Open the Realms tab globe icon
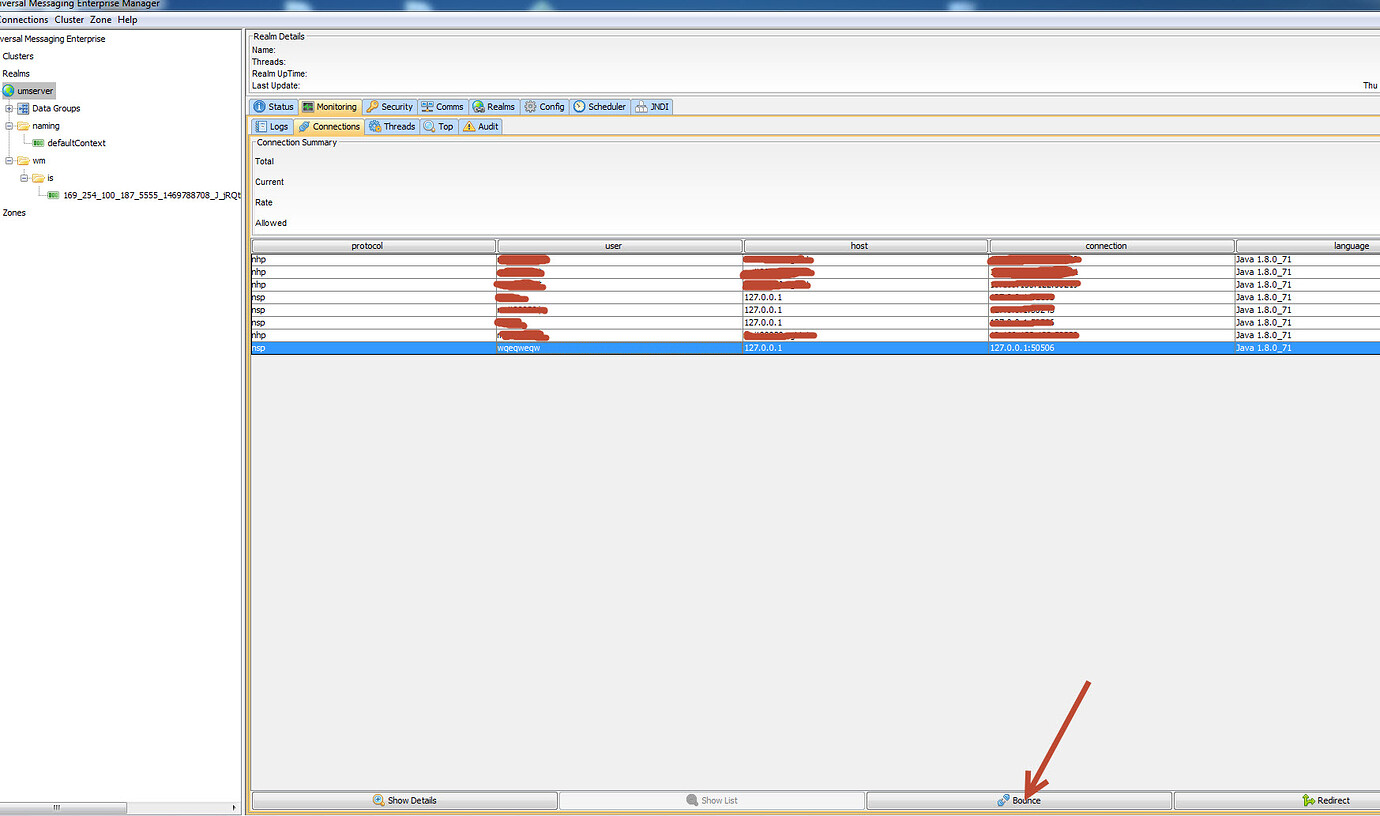The image size is (1380, 816). [479, 107]
